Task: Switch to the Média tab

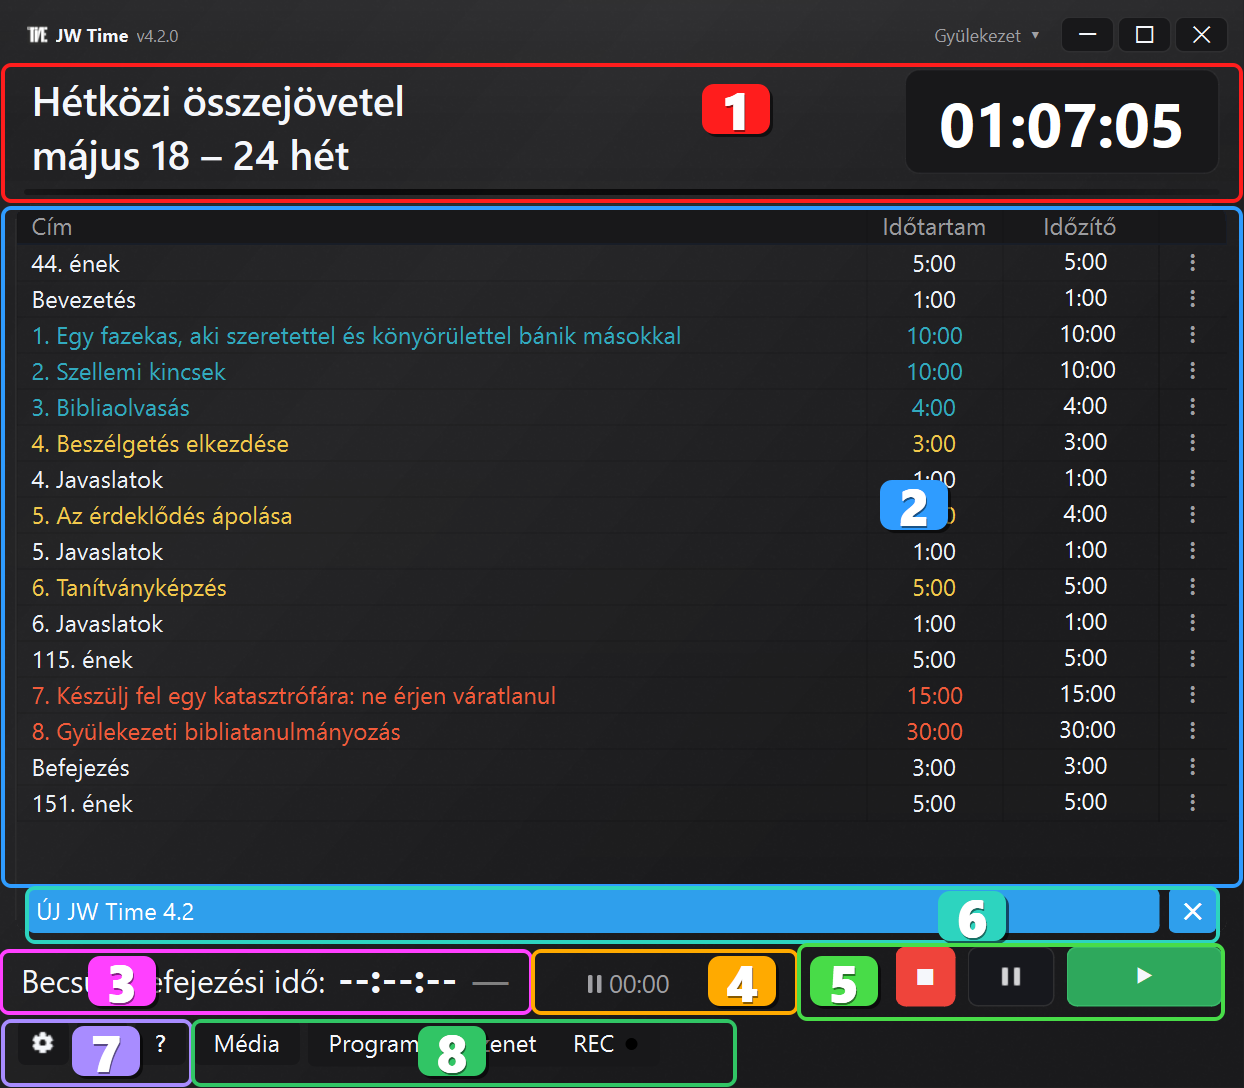Action: [247, 1044]
